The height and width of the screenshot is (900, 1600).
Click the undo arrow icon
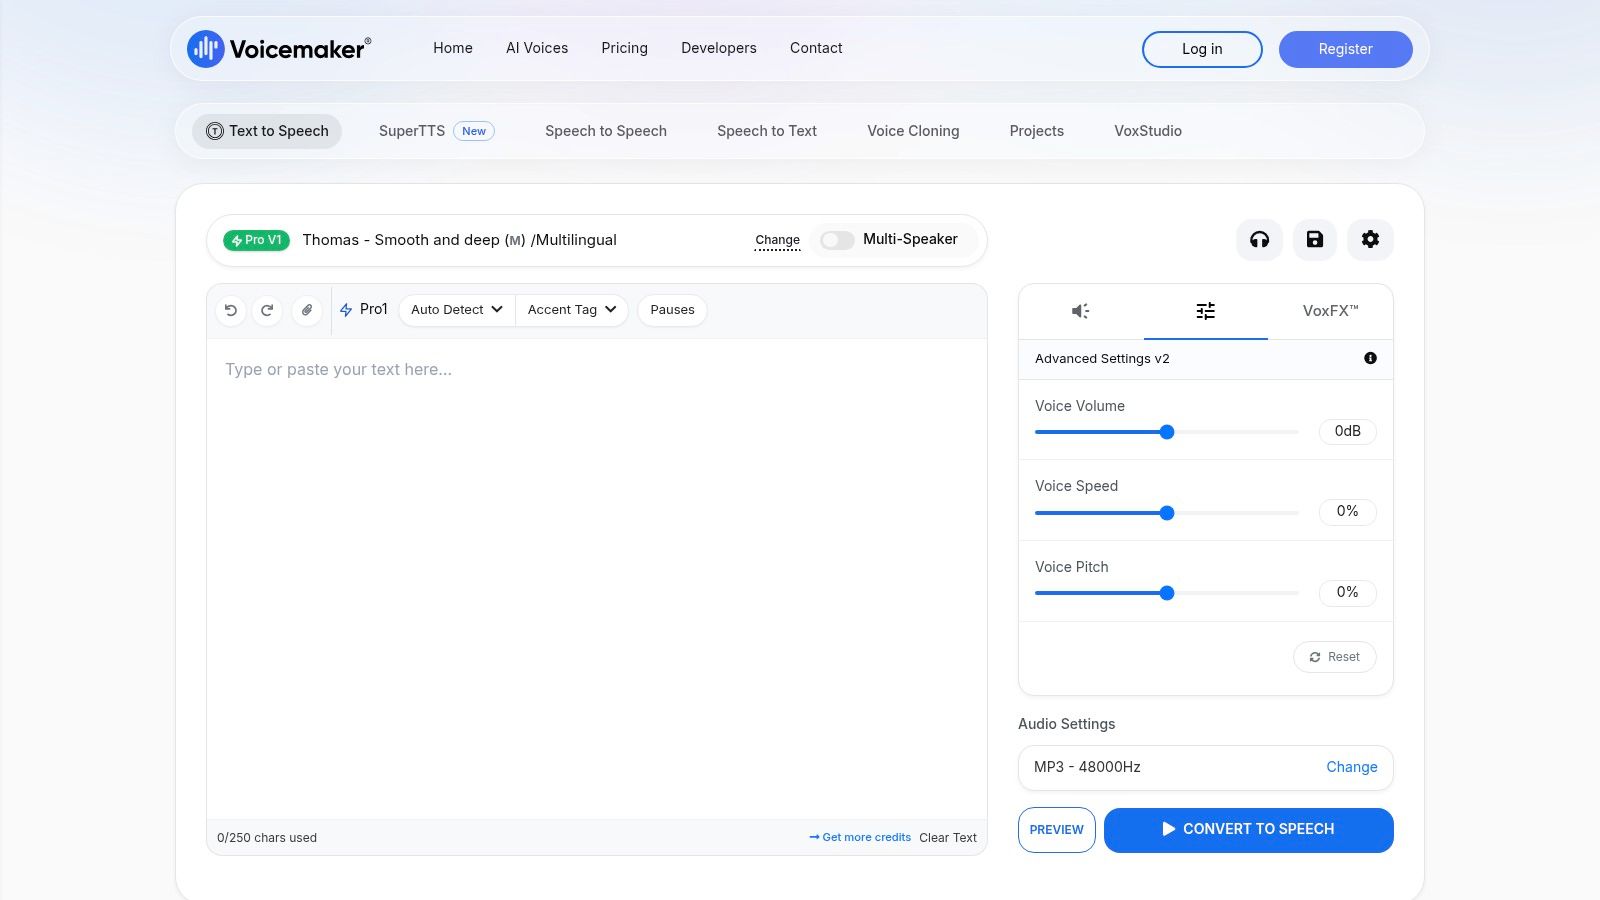(x=231, y=310)
